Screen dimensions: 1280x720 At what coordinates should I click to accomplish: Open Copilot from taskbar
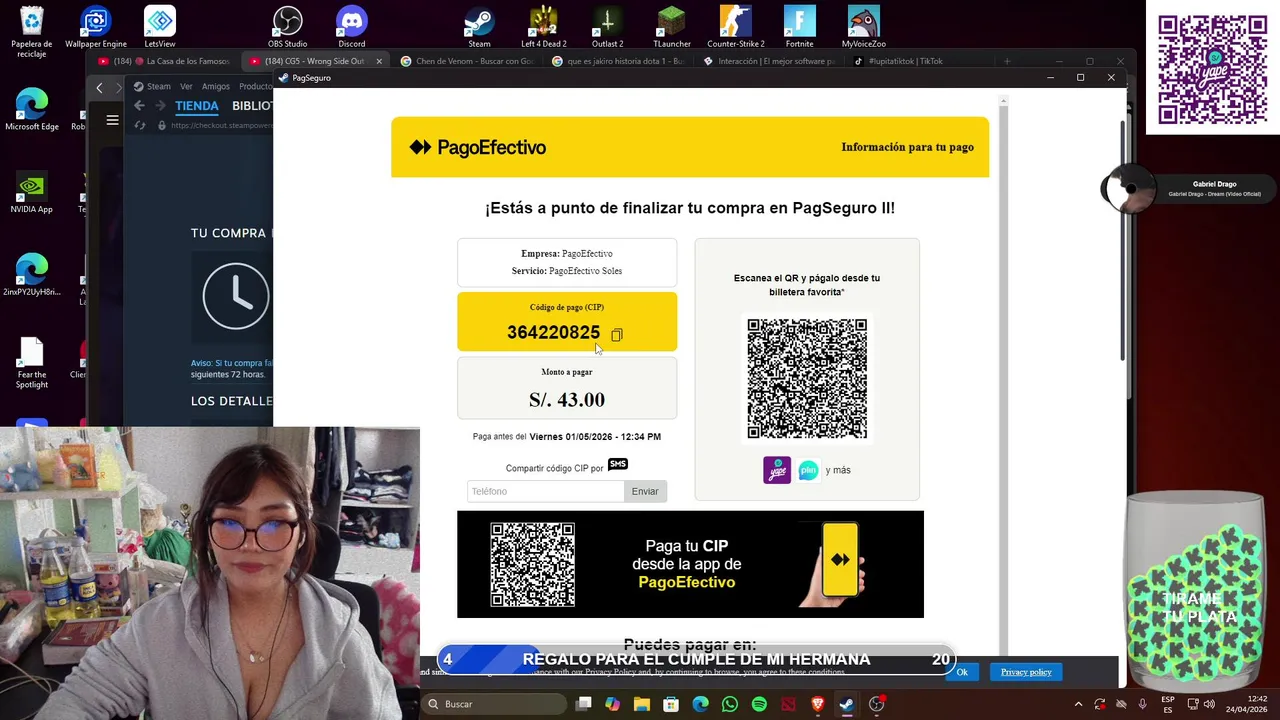click(612, 704)
